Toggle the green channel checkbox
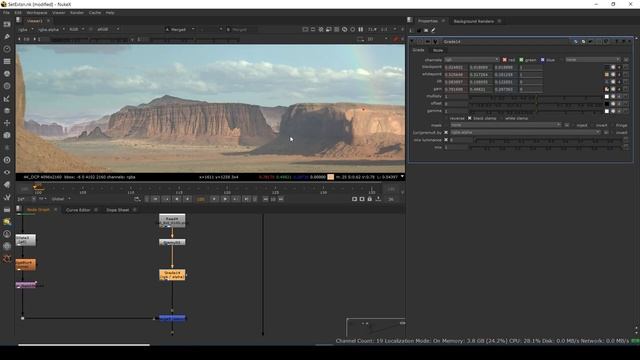 [521, 60]
